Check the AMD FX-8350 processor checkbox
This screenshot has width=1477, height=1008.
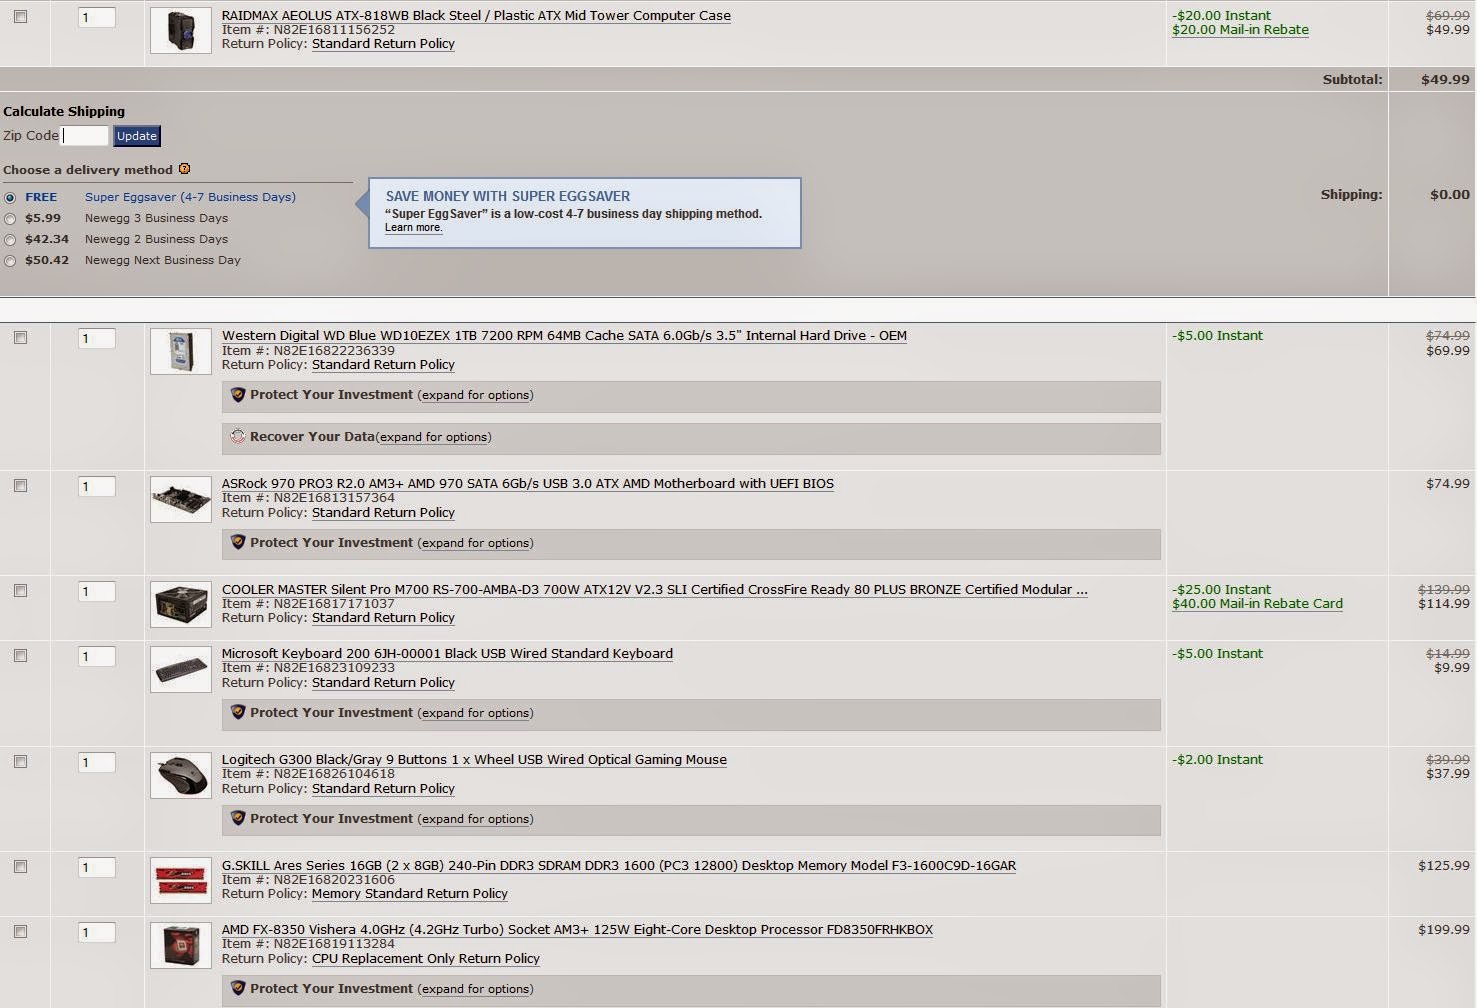[x=20, y=932]
